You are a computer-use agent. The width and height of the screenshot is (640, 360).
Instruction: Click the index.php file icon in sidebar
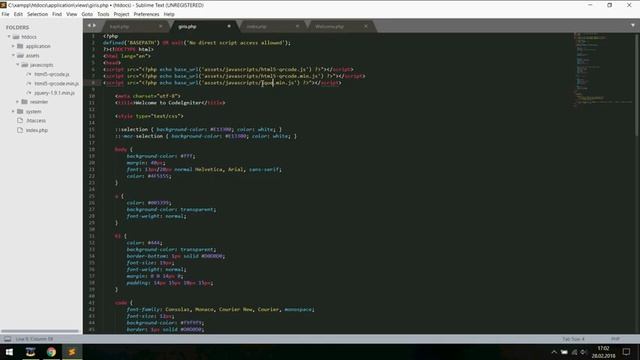(20, 130)
